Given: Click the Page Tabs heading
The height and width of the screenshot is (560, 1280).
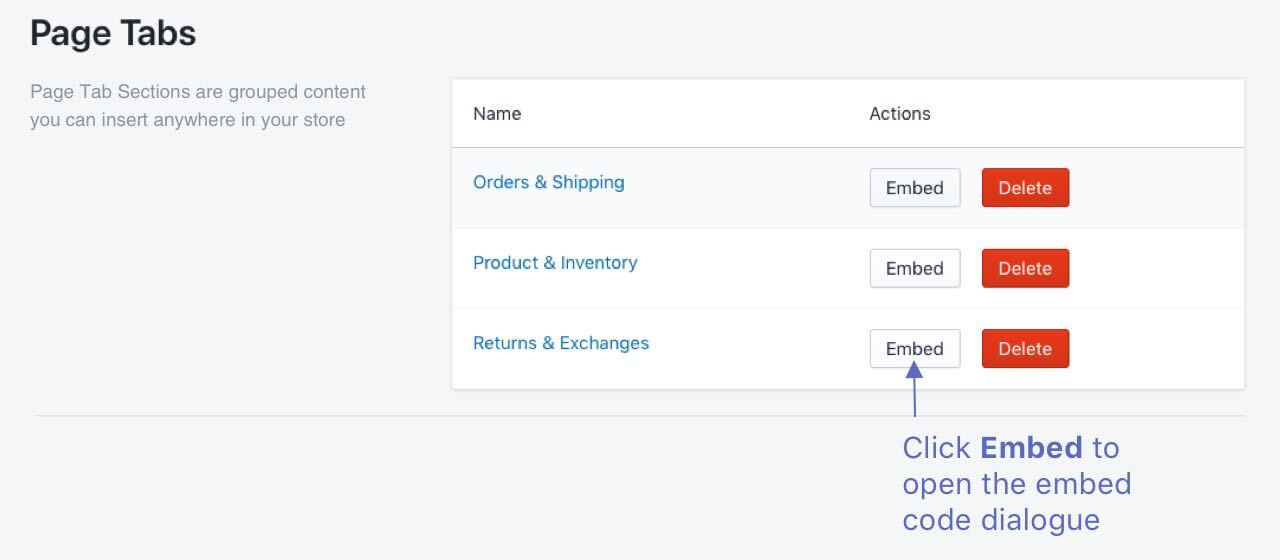Looking at the screenshot, I should pyautogui.click(x=113, y=34).
